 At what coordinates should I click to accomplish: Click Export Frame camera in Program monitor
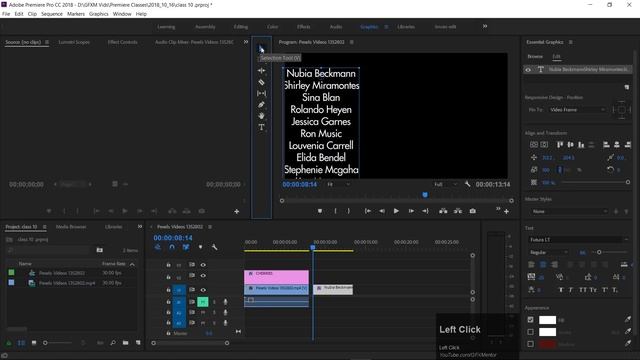click(x=472, y=211)
